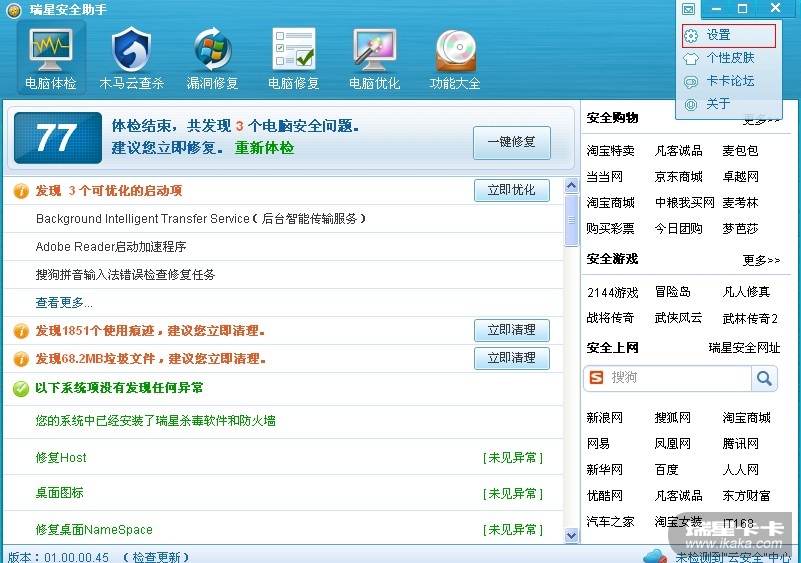The width and height of the screenshot is (801, 563).
Task: Select 修复桌面NameSpace row
Action: (284, 529)
